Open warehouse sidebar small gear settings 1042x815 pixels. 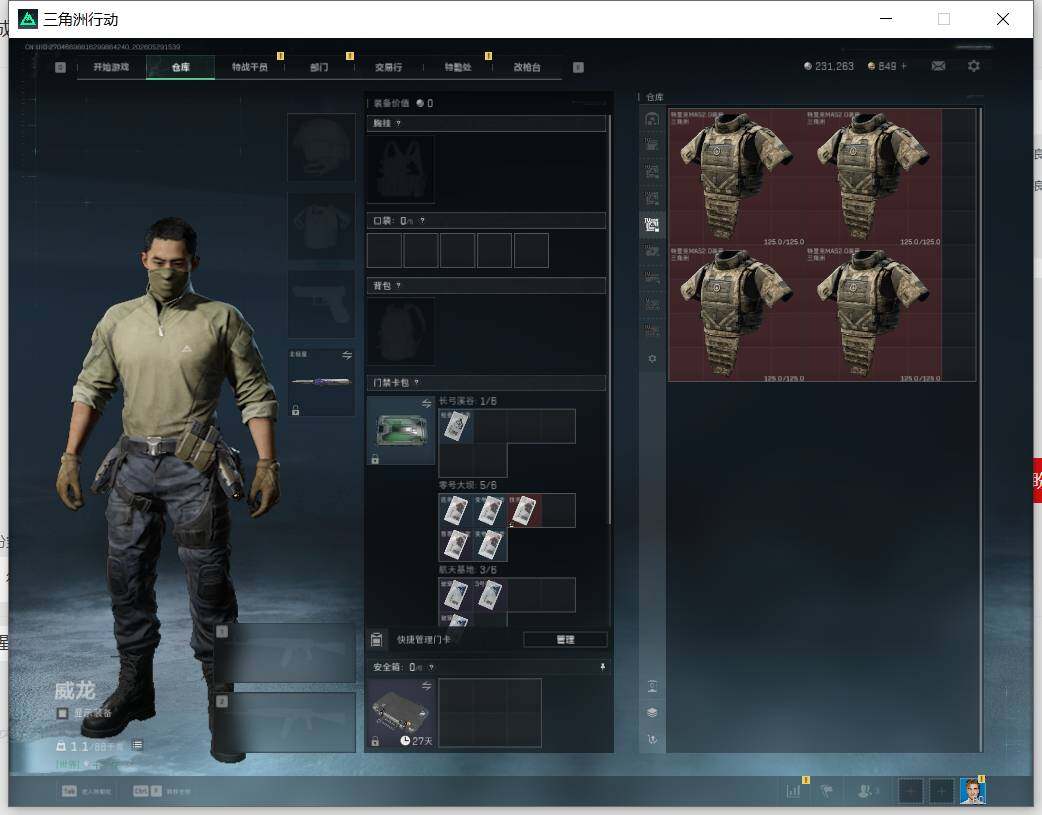[x=652, y=358]
